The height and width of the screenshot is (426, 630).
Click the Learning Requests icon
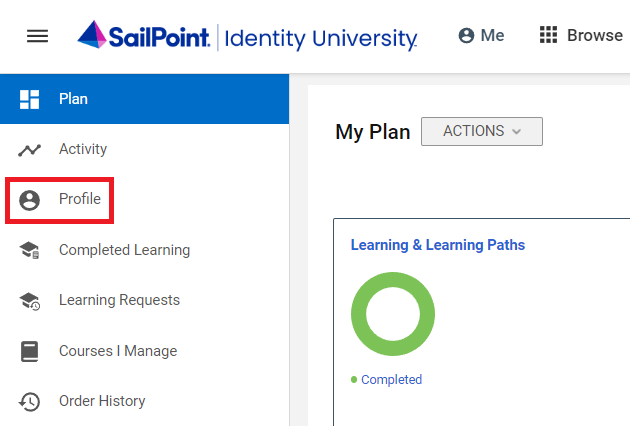[x=29, y=301]
